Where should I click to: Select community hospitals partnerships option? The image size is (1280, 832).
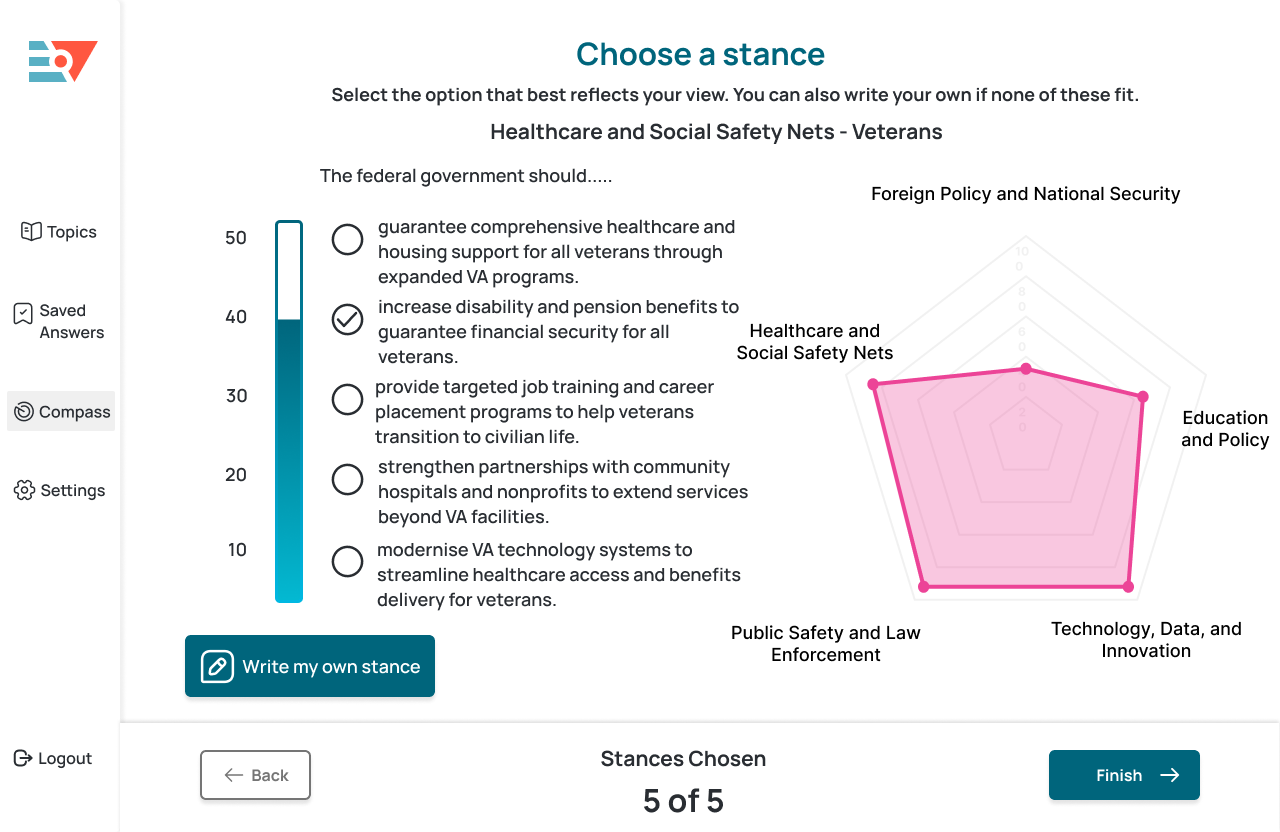(x=347, y=480)
